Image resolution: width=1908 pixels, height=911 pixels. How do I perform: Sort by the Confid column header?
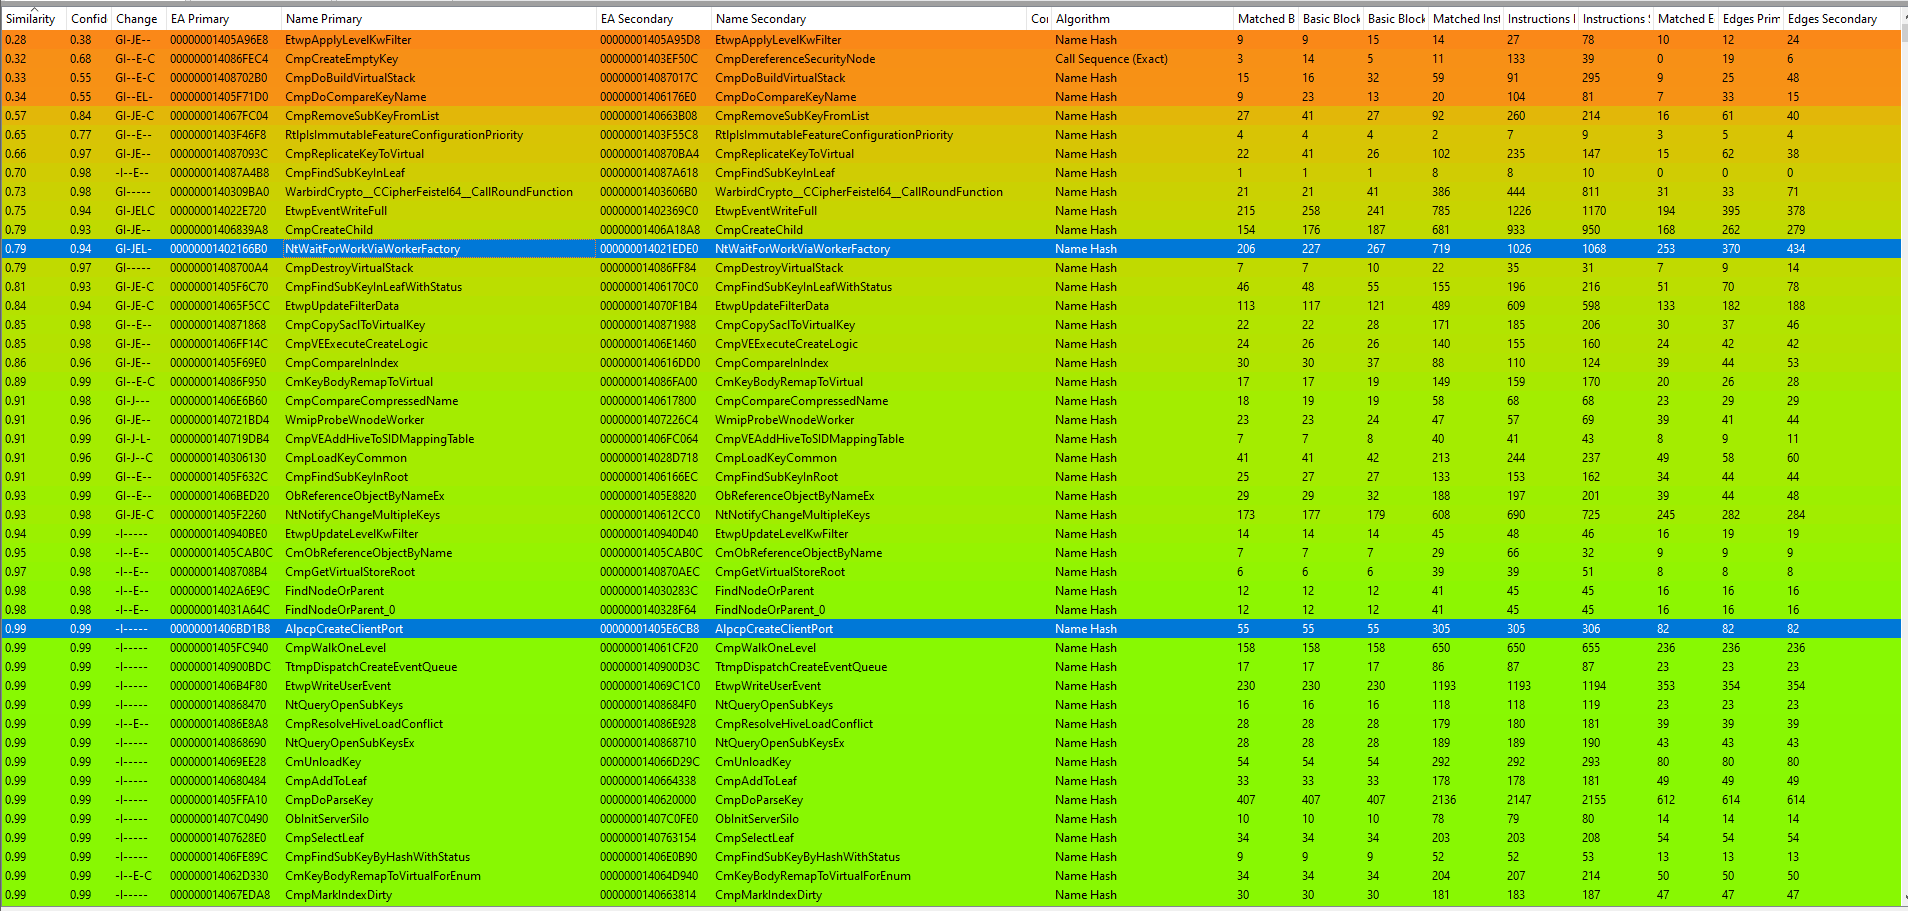point(88,19)
